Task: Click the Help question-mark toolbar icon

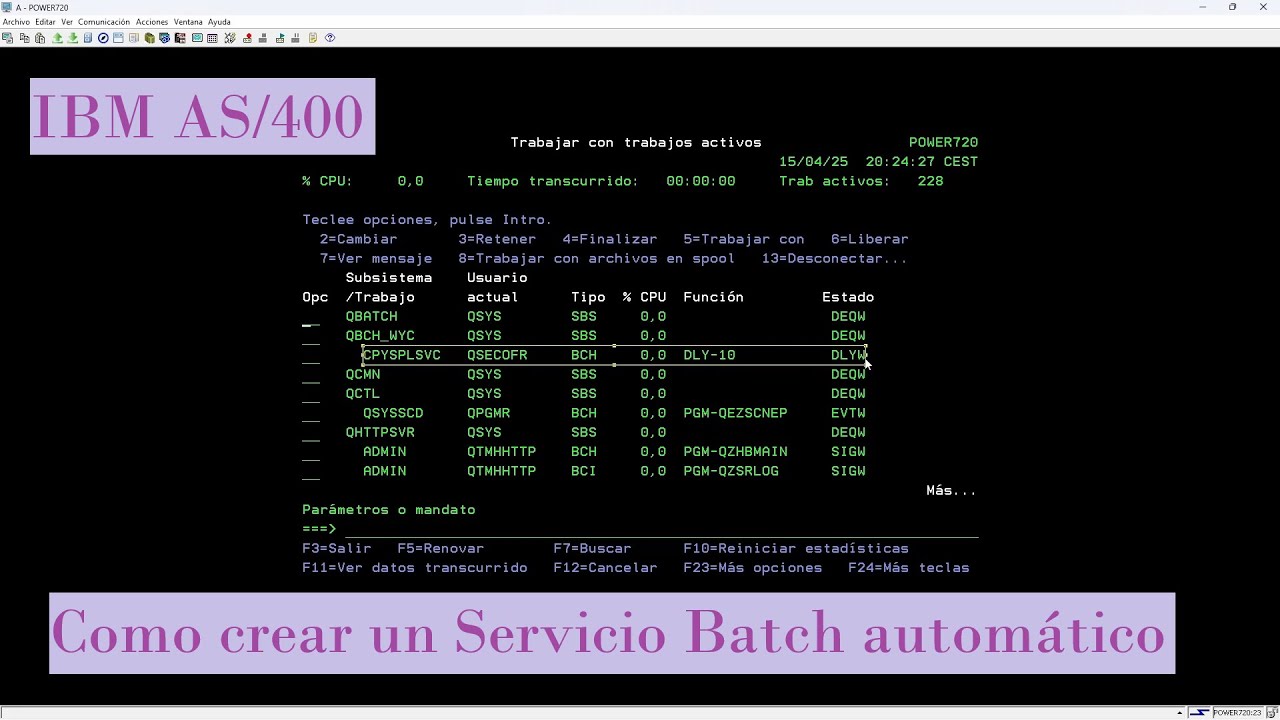Action: 330,38
